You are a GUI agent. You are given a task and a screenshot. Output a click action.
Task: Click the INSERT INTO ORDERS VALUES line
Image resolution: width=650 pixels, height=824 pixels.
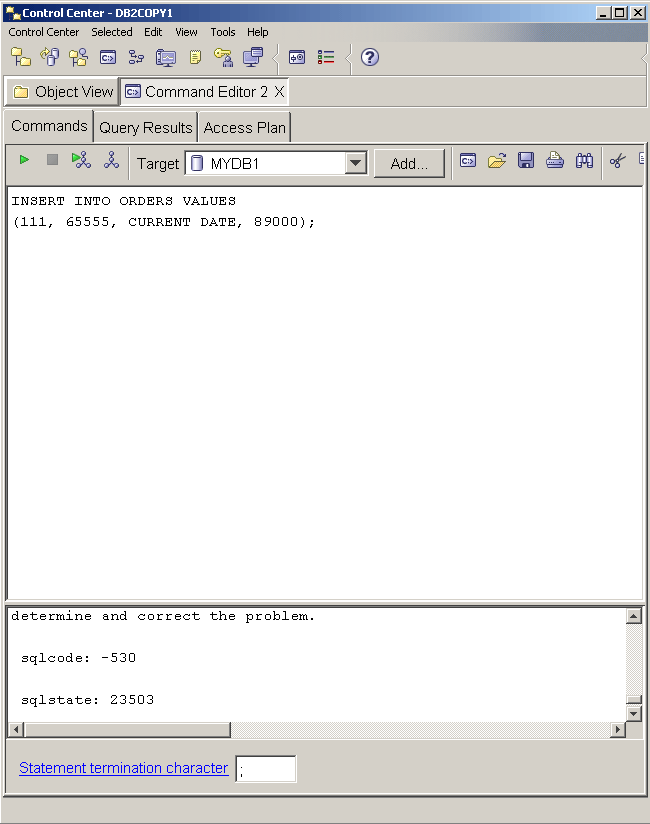coord(123,201)
